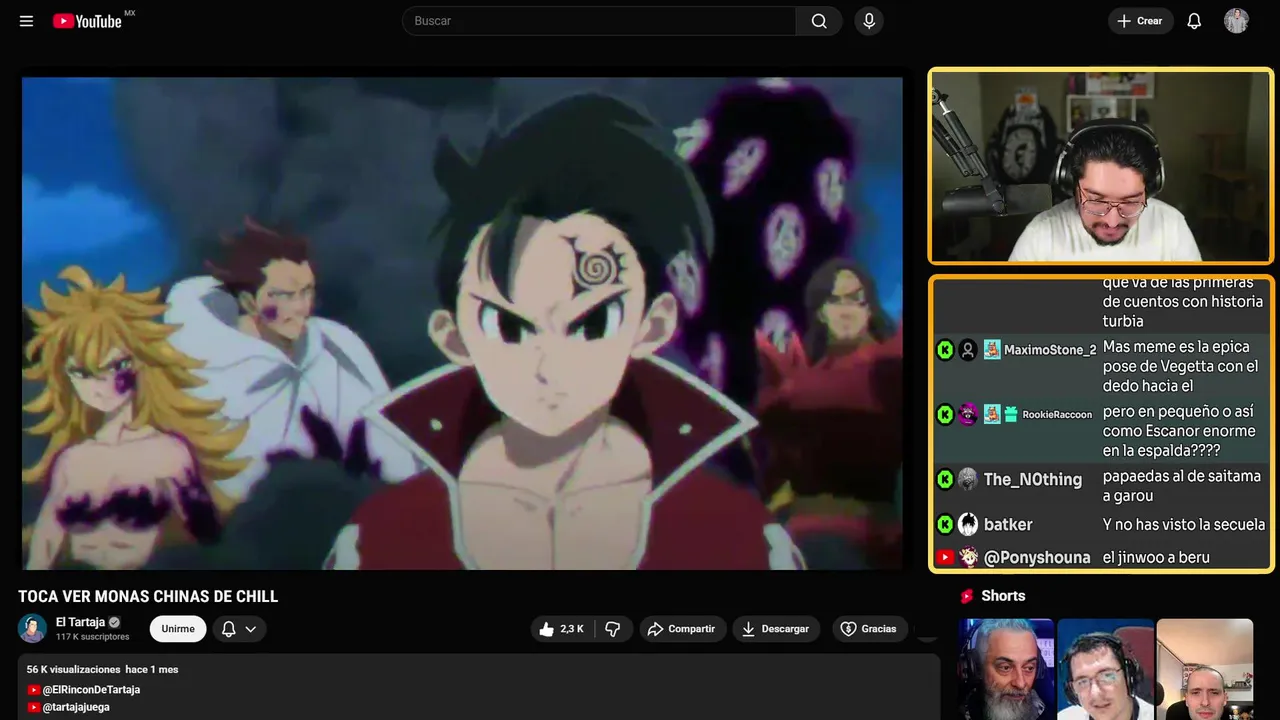
Task: Click the Shorts section heading
Action: [x=1003, y=596]
